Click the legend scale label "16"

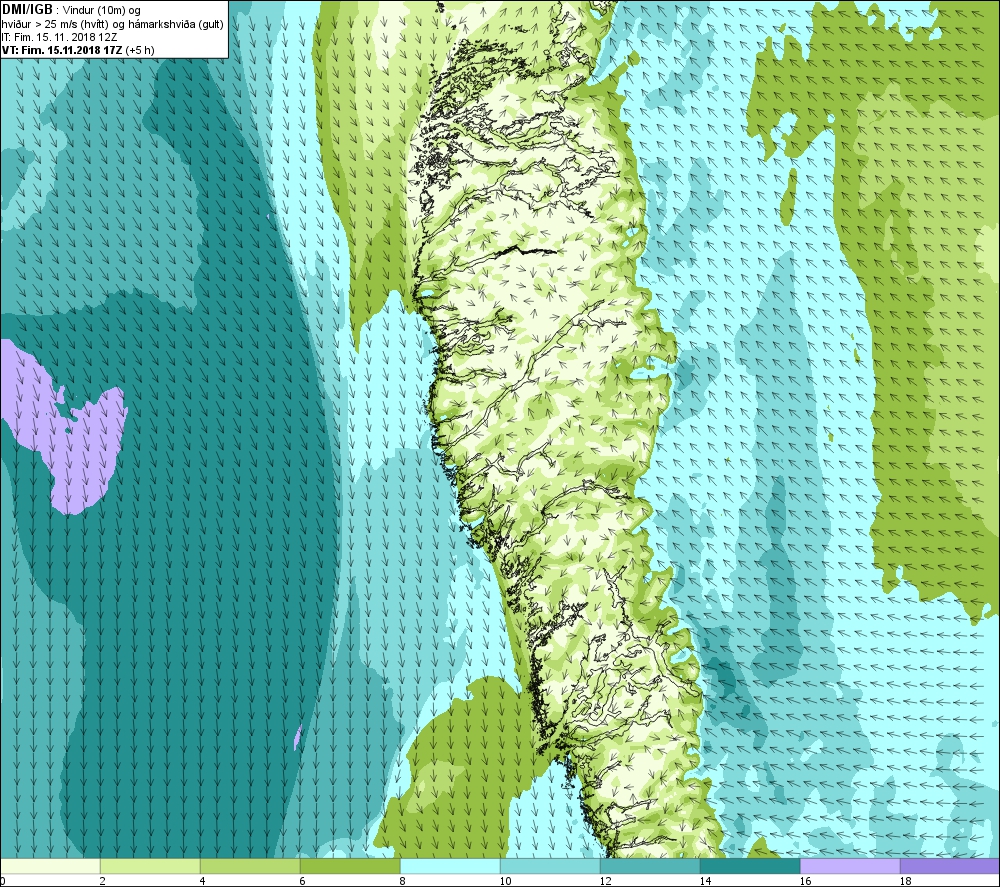coord(805,881)
